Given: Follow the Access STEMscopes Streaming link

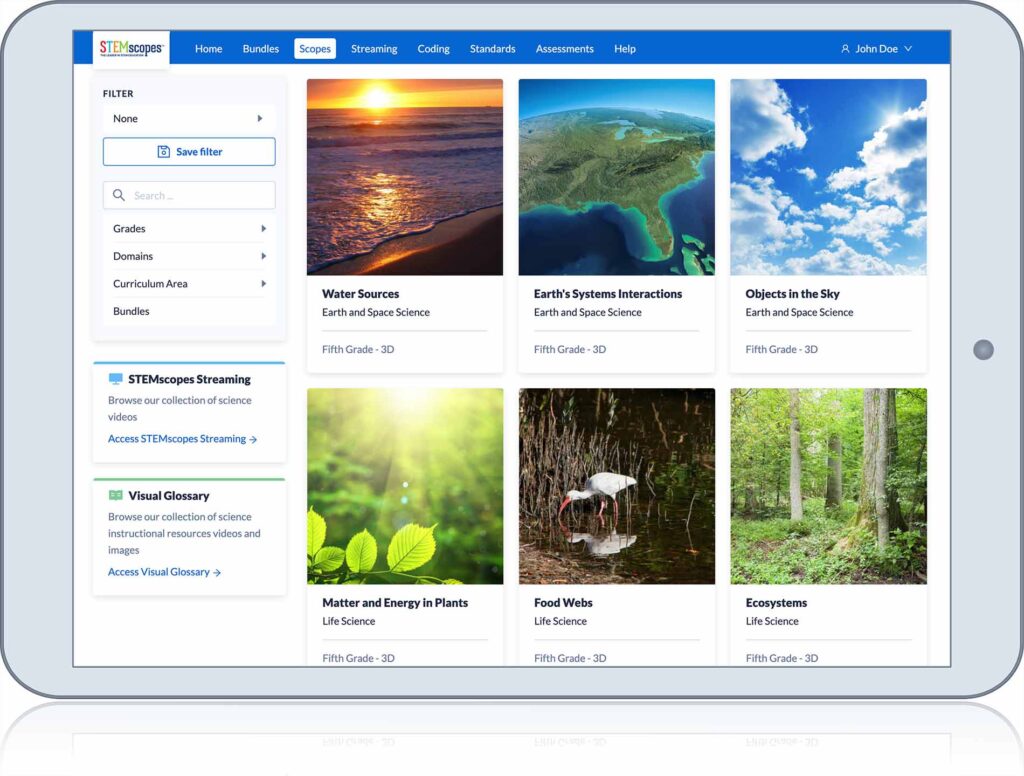Looking at the screenshot, I should (x=182, y=439).
